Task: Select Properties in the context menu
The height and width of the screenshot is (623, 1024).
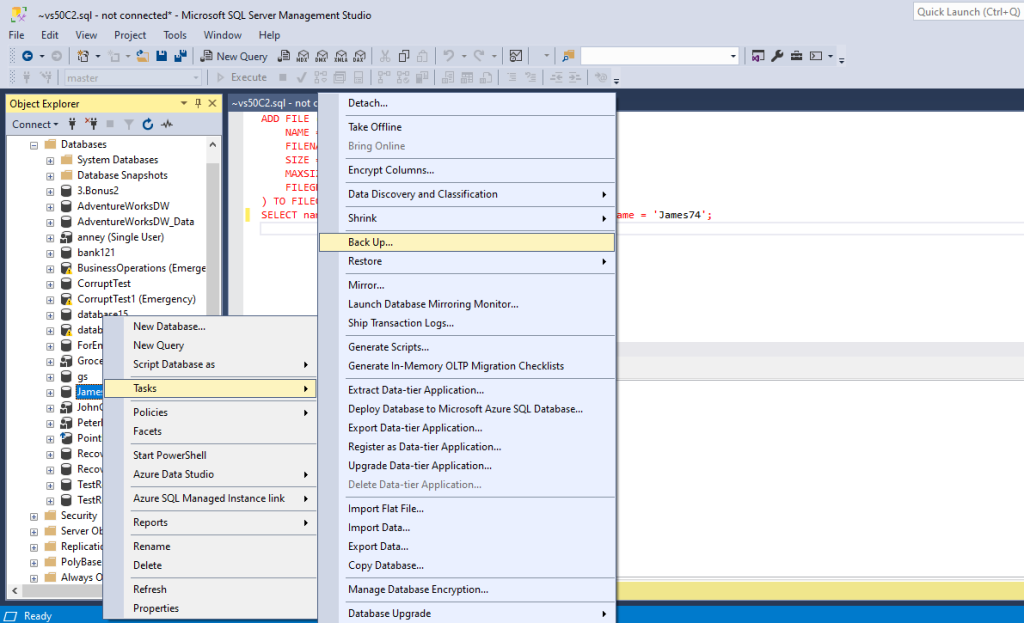Action: click(210, 608)
